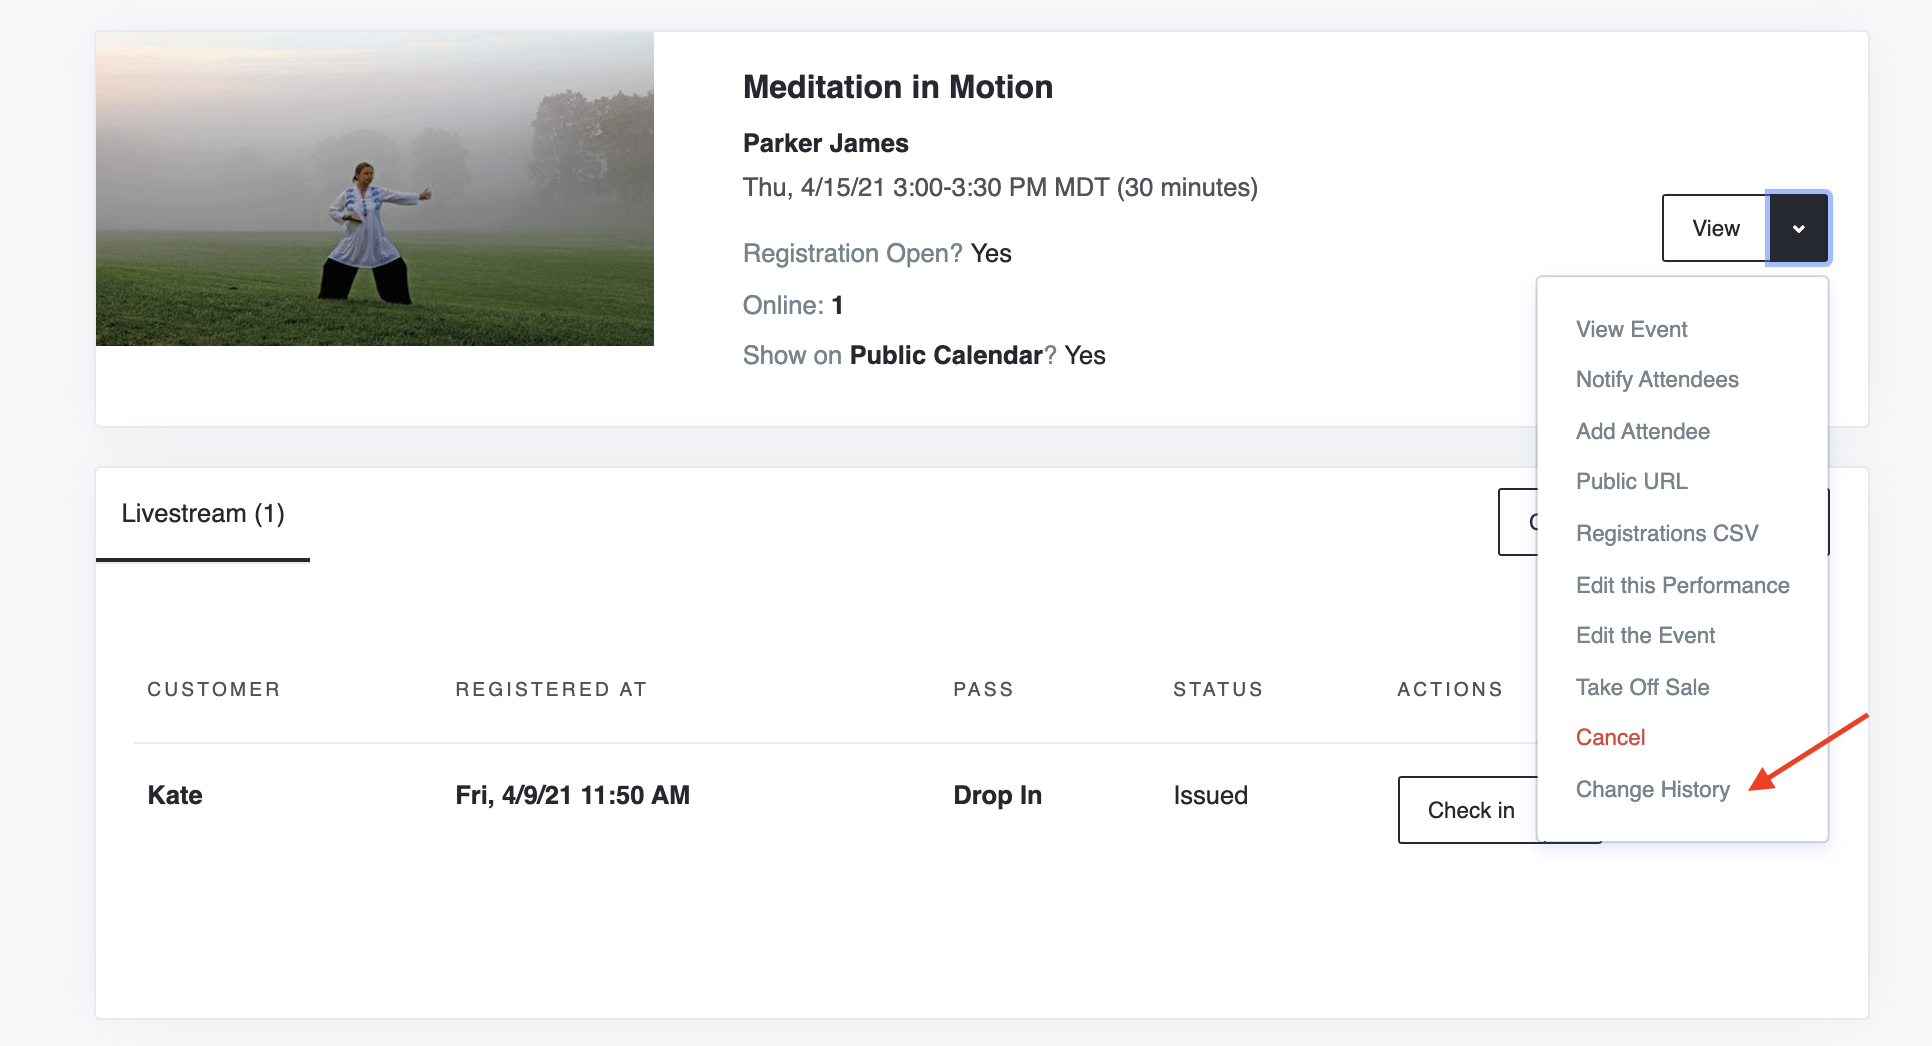Click the red Cancel menu item

[1610, 737]
